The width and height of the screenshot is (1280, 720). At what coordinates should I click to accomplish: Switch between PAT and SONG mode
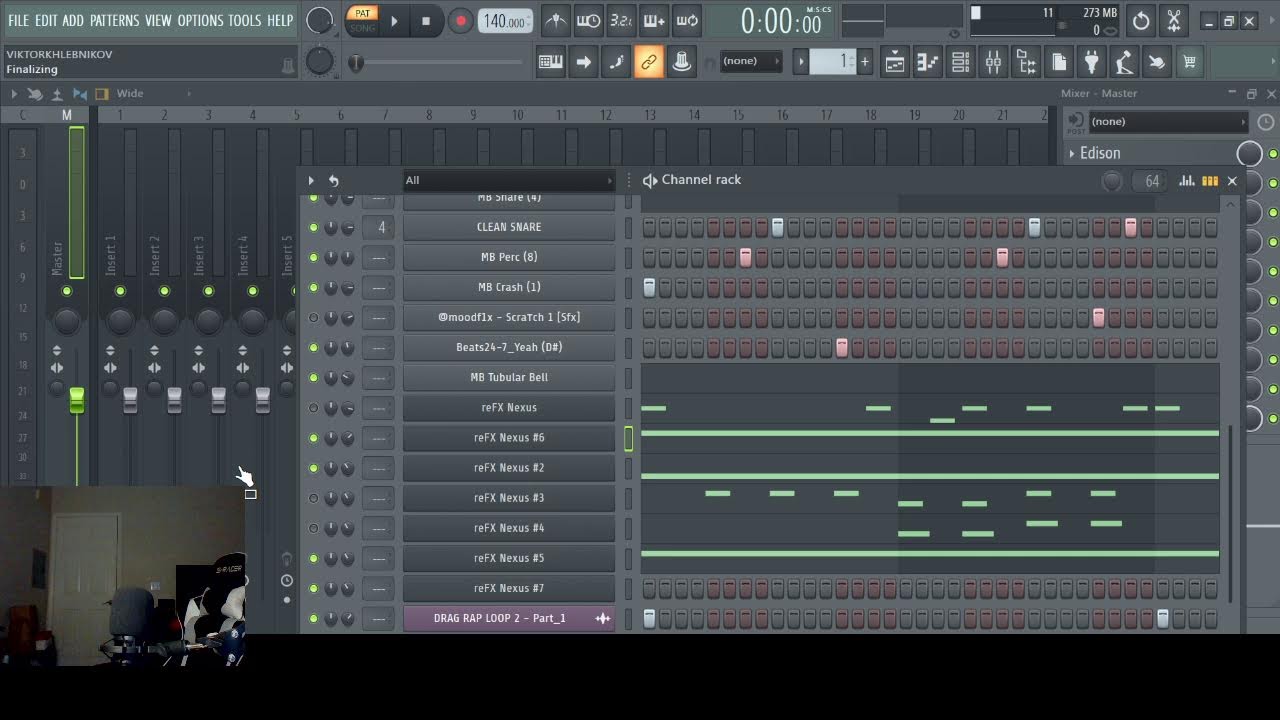tap(363, 20)
